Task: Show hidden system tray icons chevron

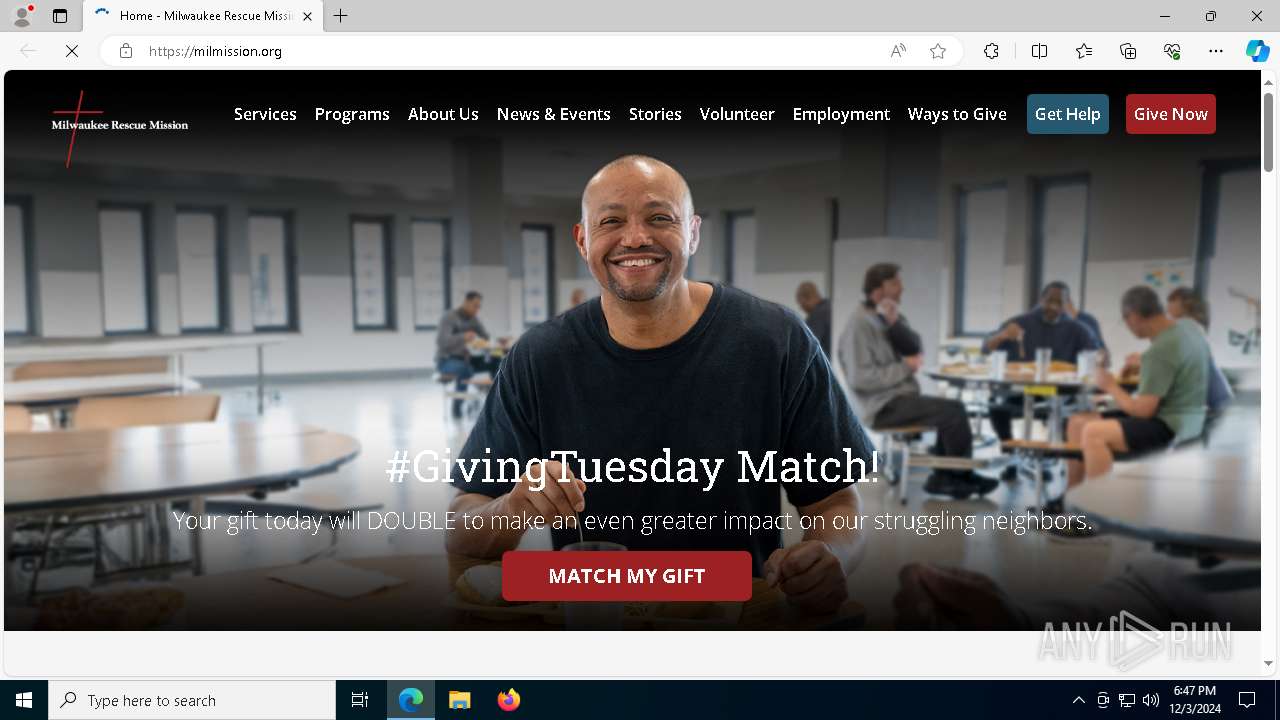Action: (1078, 700)
